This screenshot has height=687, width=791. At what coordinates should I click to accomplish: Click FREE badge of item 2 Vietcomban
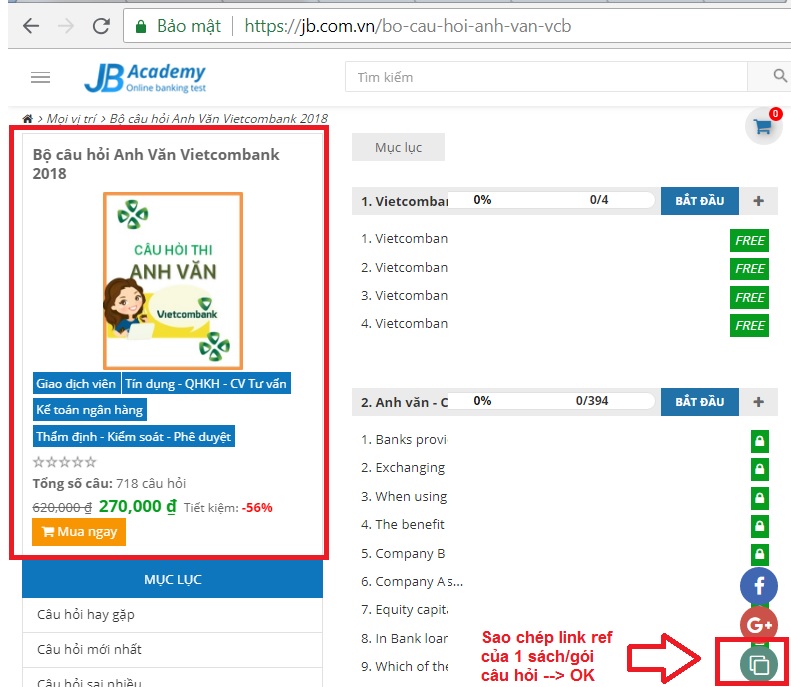pyautogui.click(x=749, y=268)
